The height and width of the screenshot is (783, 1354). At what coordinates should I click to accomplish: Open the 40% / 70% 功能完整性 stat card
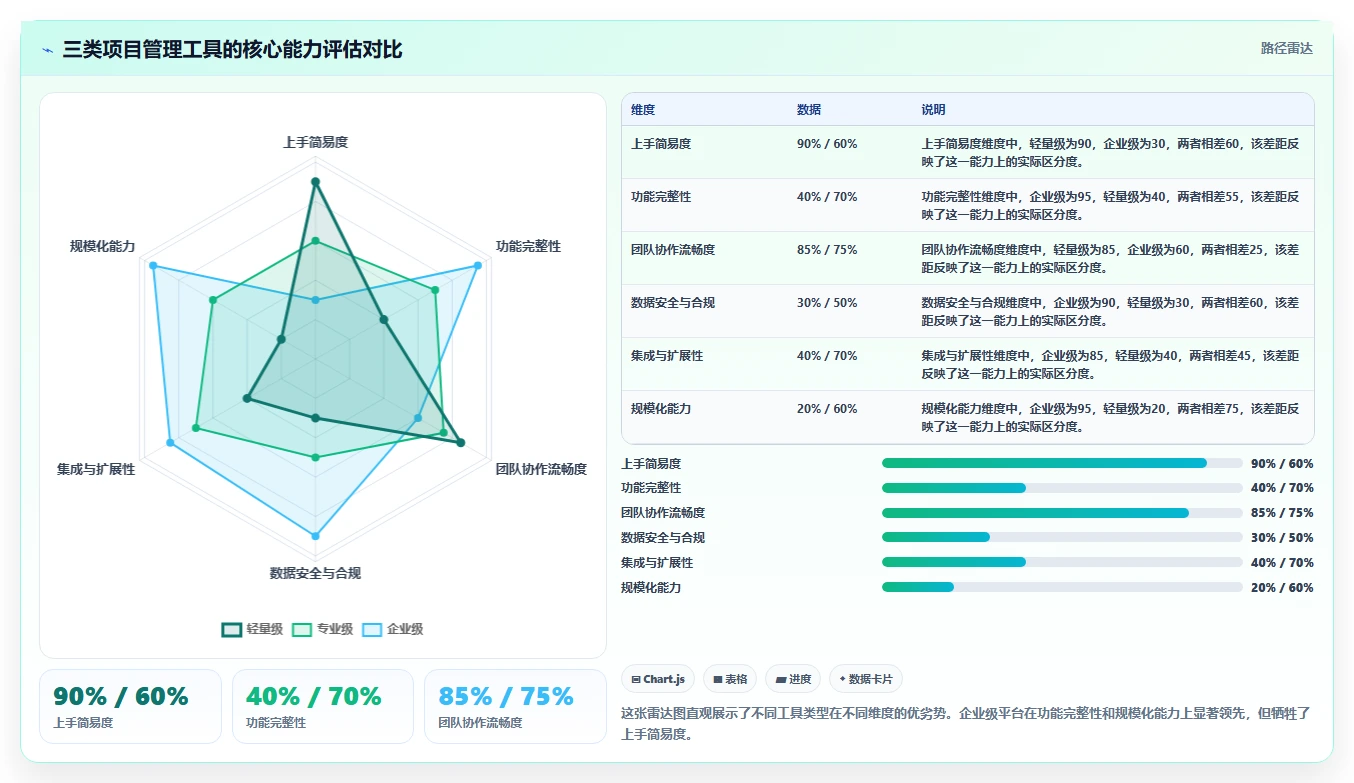323,706
